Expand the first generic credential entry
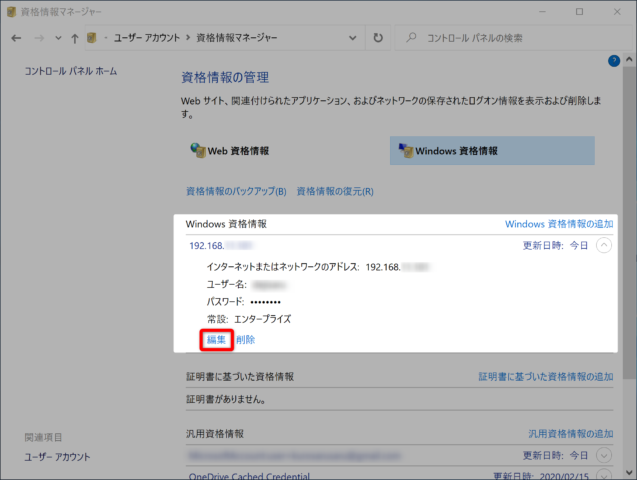Screen dimensions: 637x480 (x=604, y=455)
